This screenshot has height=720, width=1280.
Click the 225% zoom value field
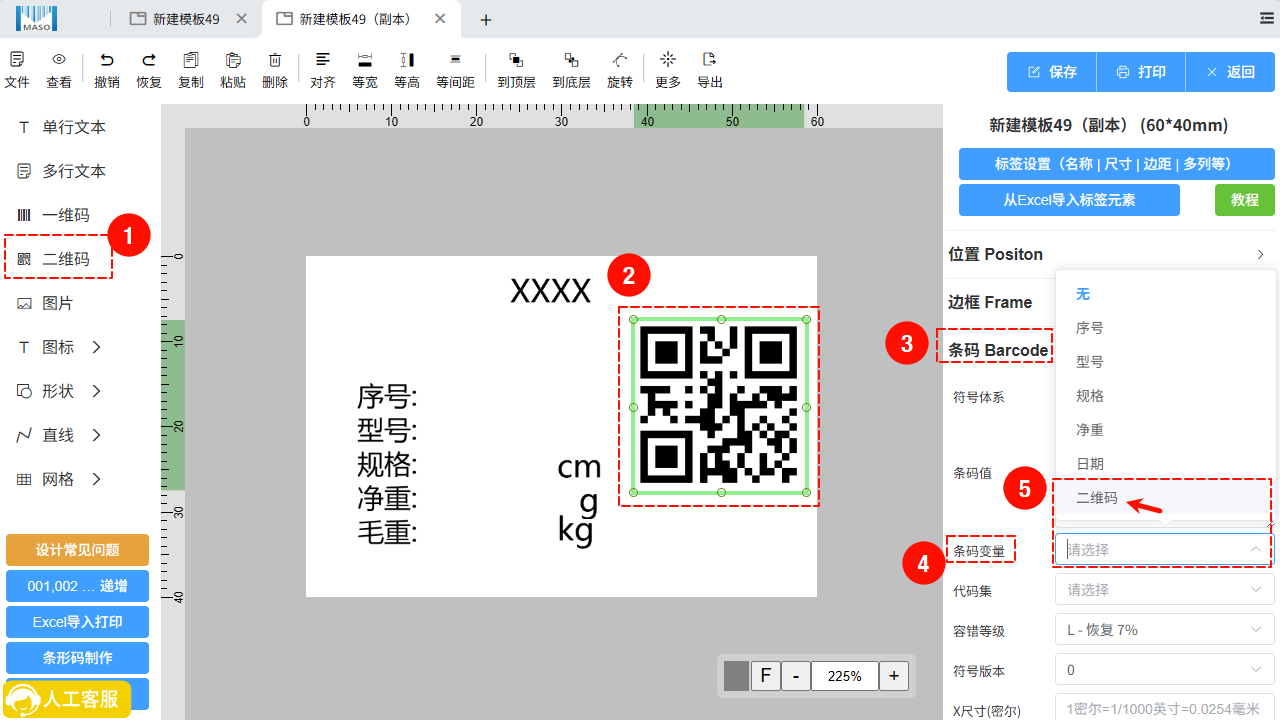pos(845,676)
